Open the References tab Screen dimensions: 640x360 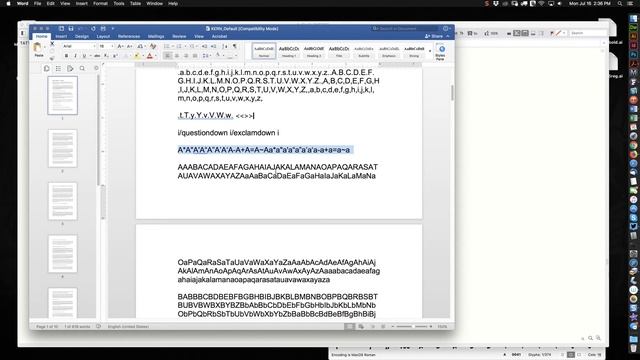(129, 36)
